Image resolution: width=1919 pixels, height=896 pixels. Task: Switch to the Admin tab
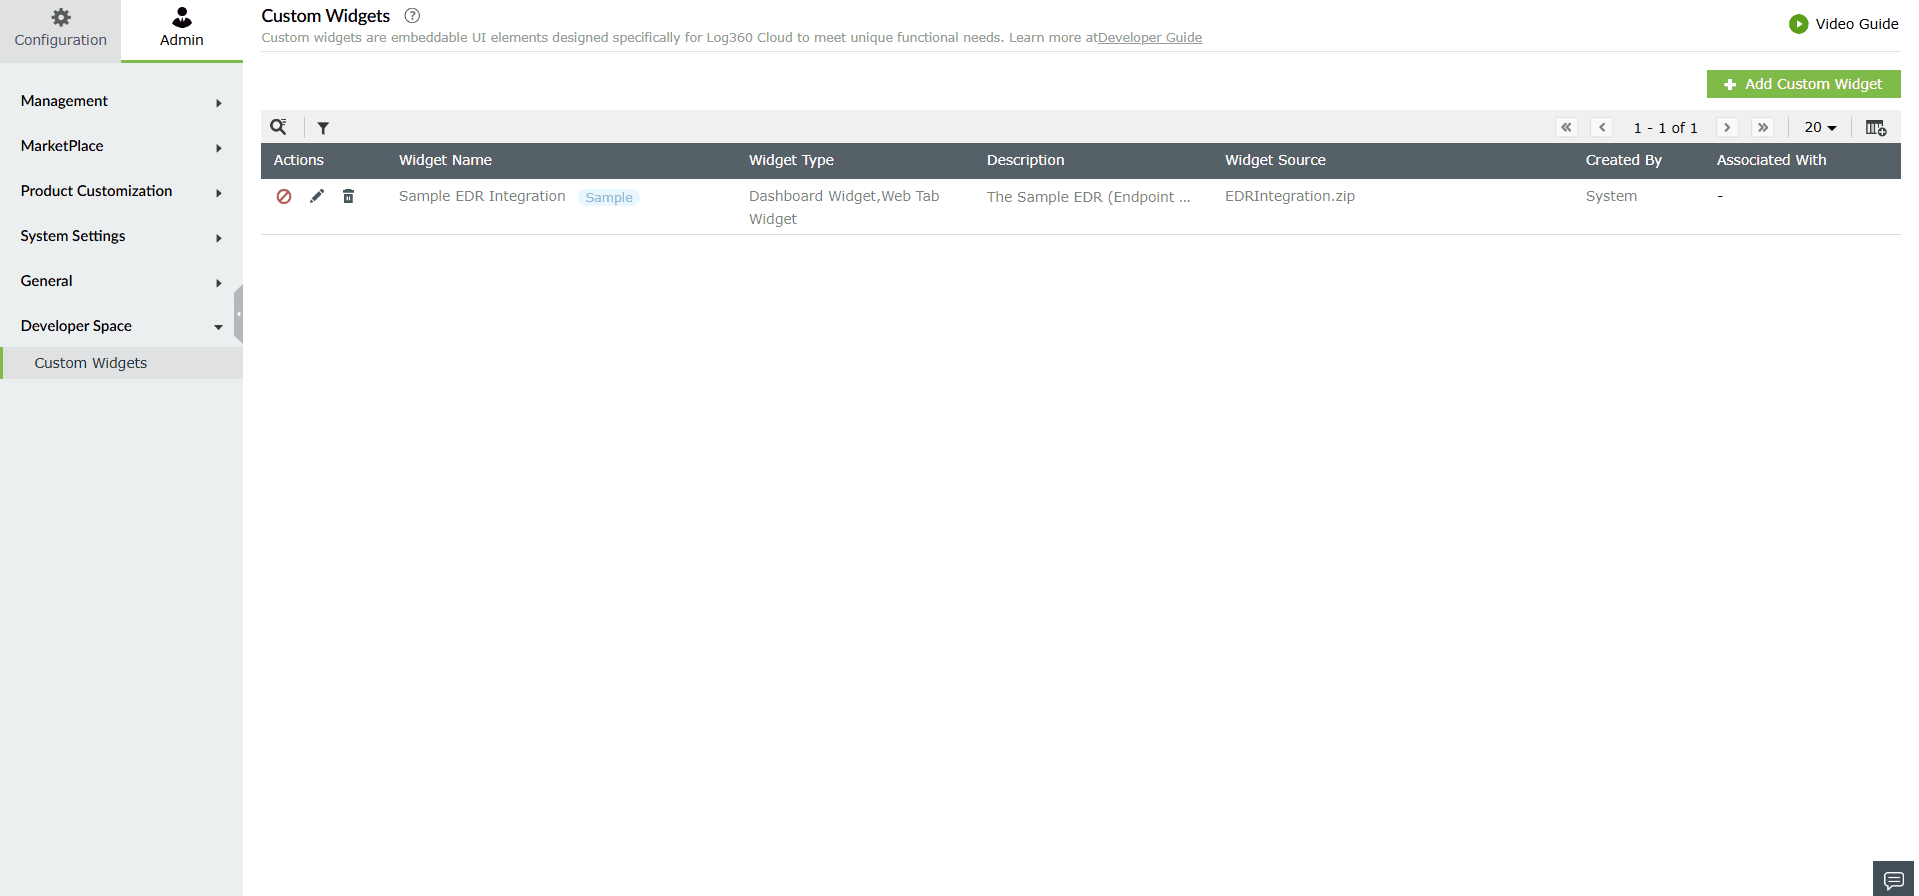[182, 30]
